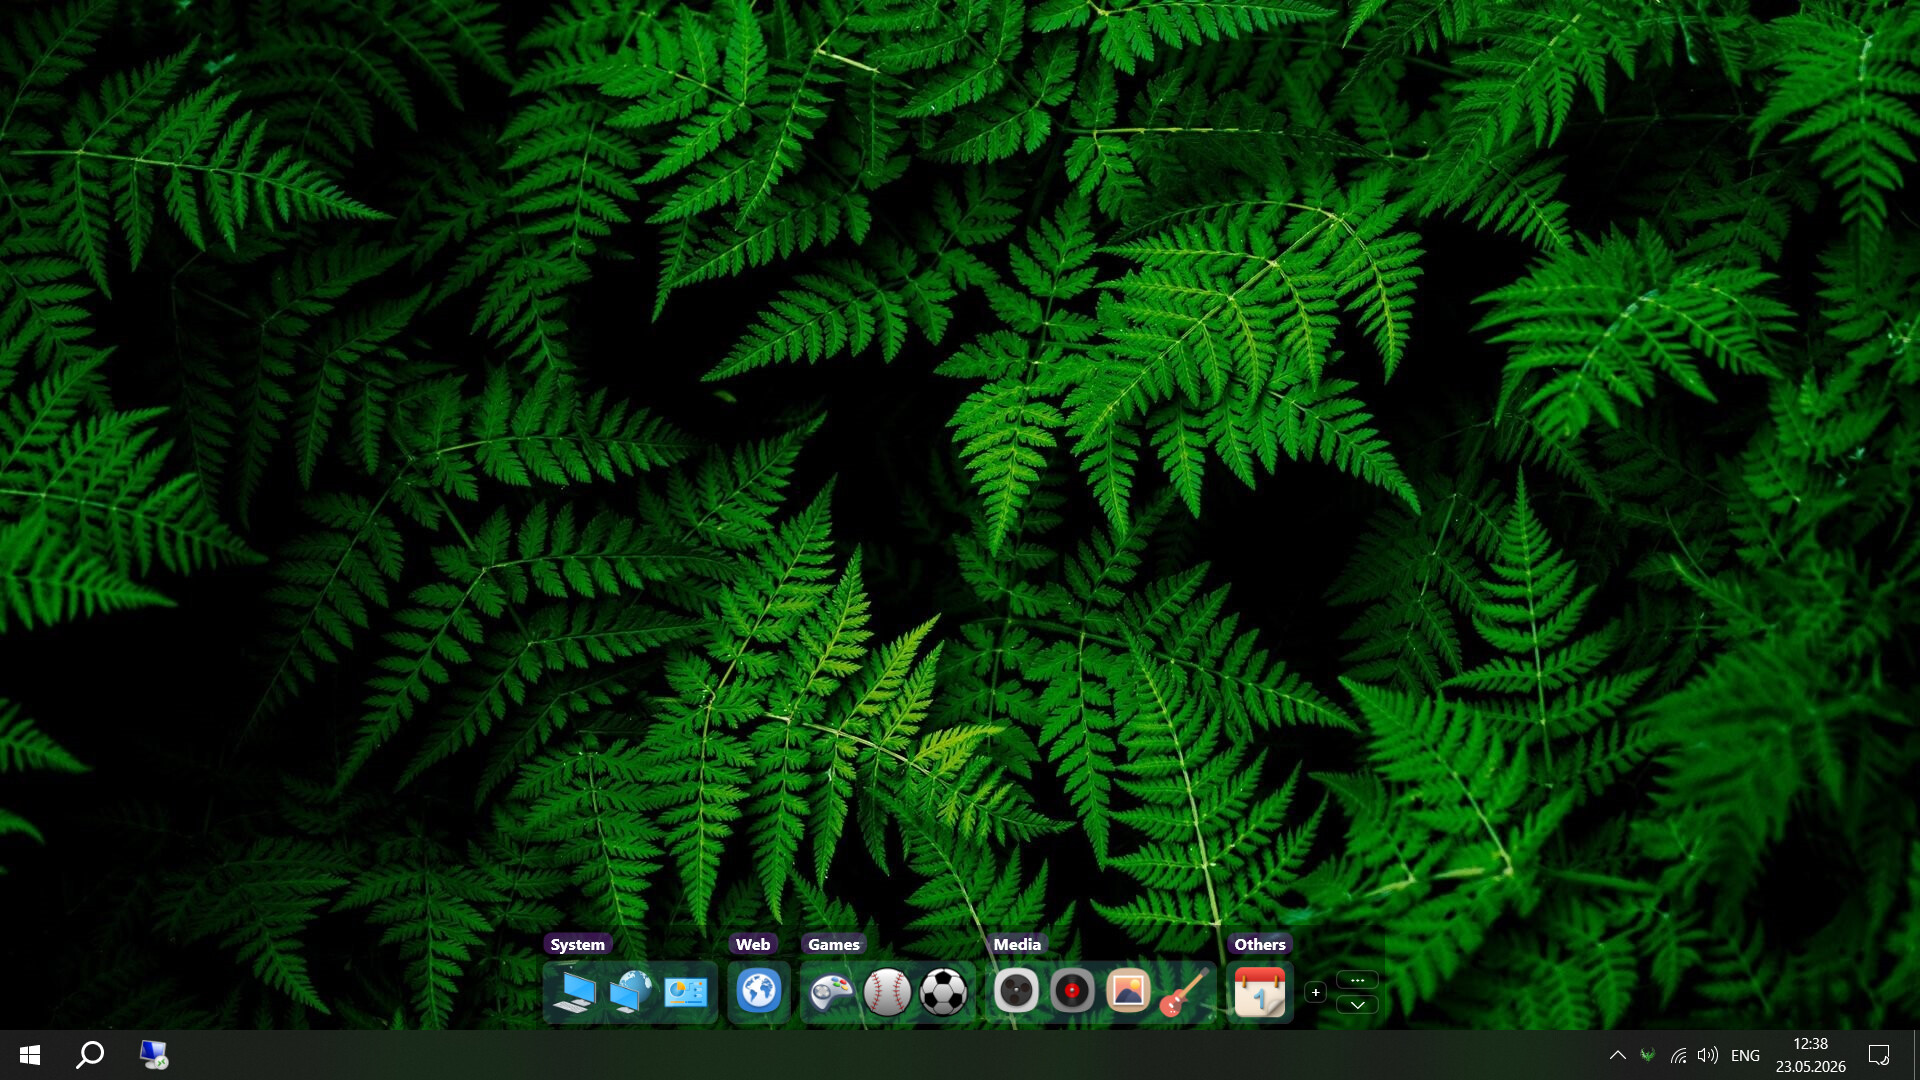Open the dock's three-dots options button
The width and height of the screenshot is (1920, 1080).
(x=1357, y=980)
